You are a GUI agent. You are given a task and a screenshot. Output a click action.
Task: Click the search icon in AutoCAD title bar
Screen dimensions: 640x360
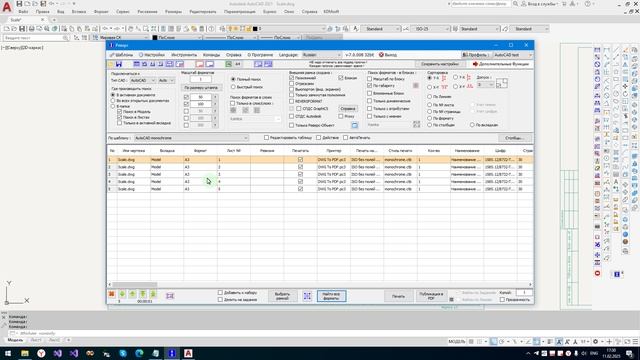(x=516, y=4)
